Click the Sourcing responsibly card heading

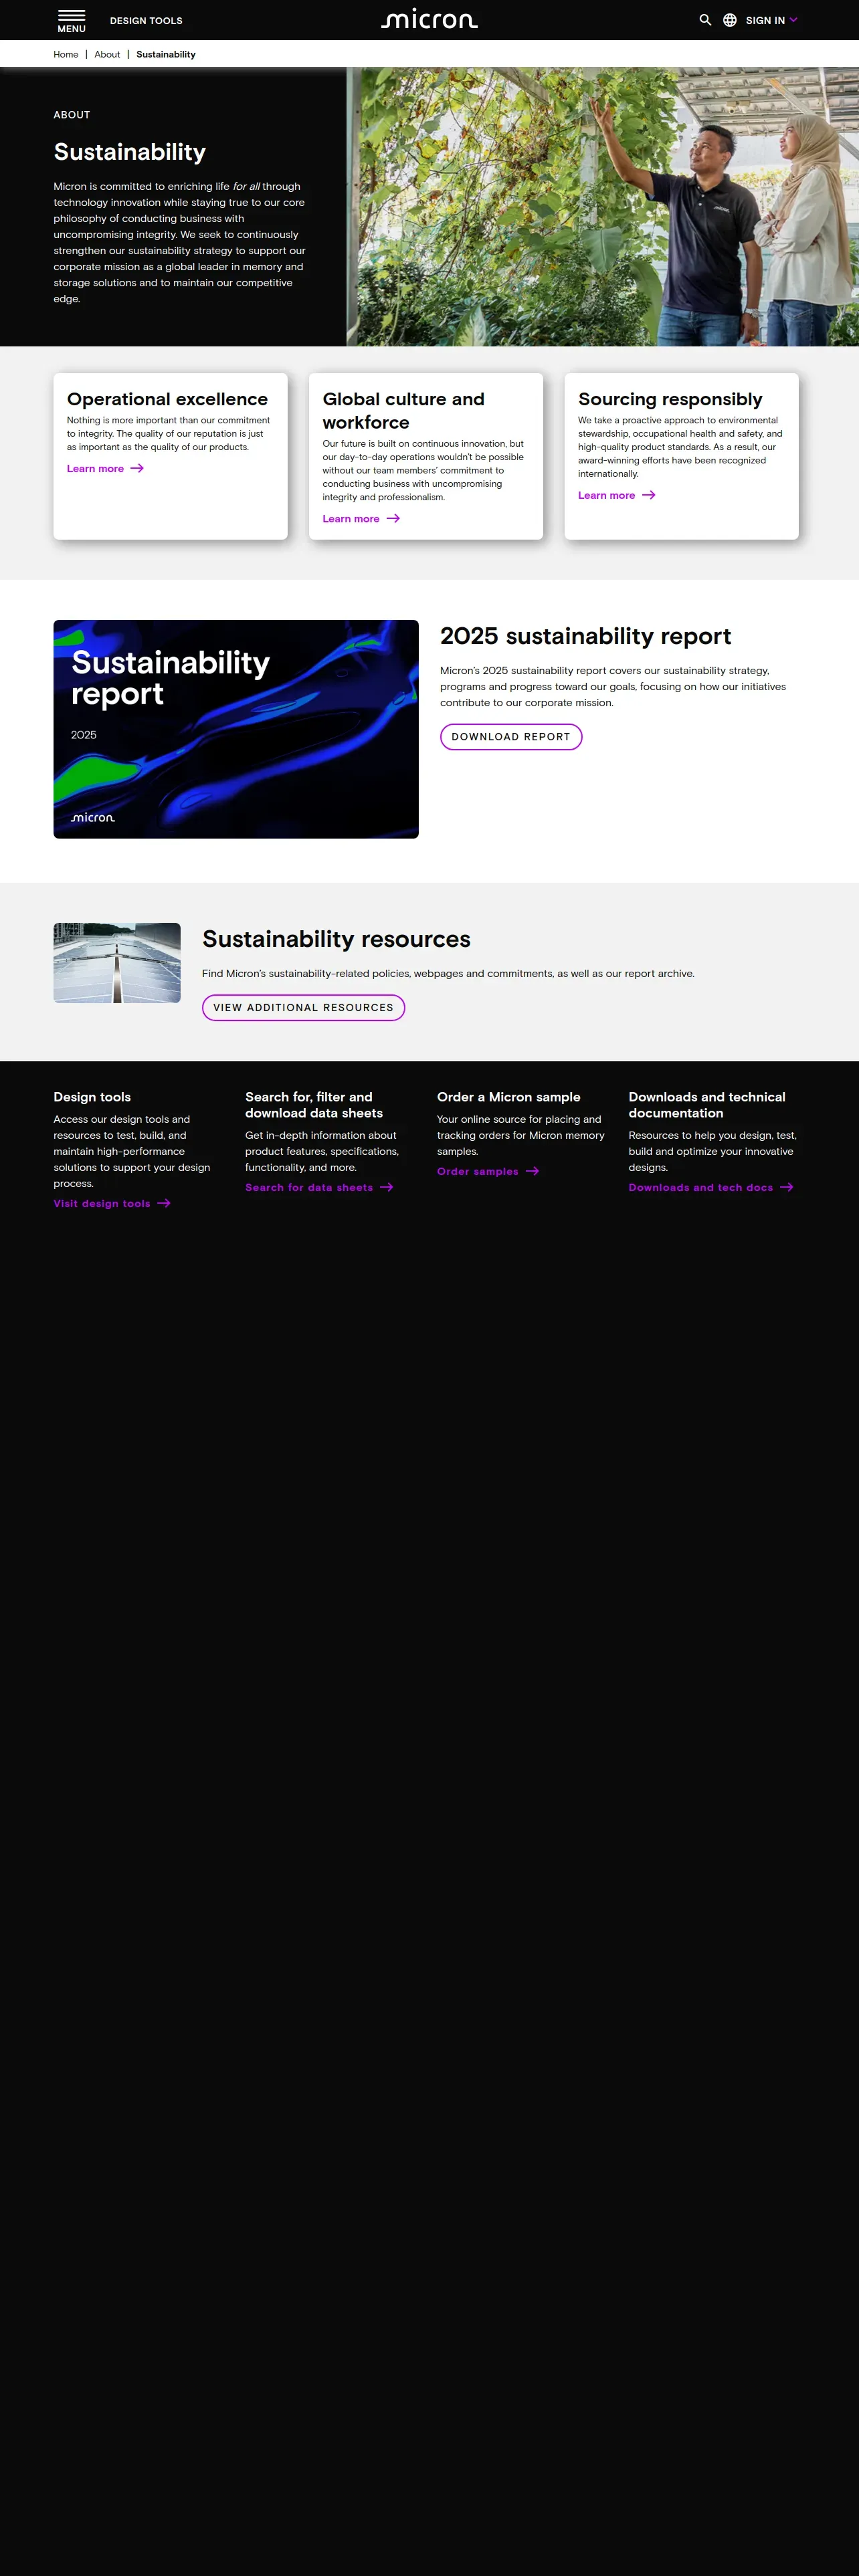(x=670, y=399)
